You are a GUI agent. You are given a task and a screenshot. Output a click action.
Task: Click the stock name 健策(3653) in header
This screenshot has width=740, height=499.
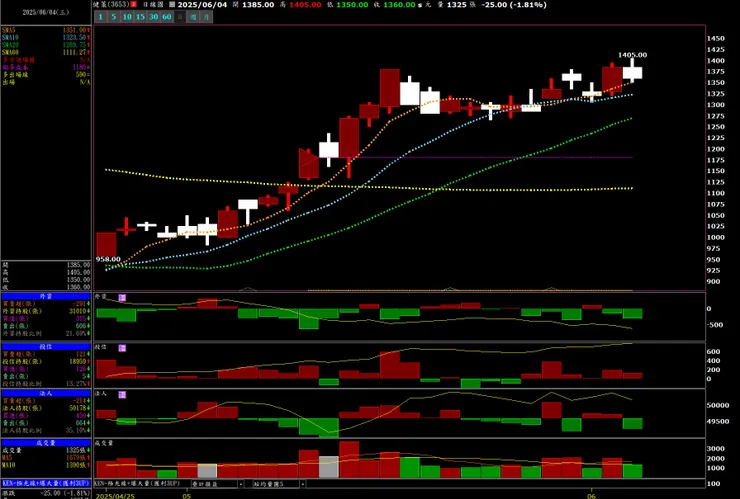111,5
